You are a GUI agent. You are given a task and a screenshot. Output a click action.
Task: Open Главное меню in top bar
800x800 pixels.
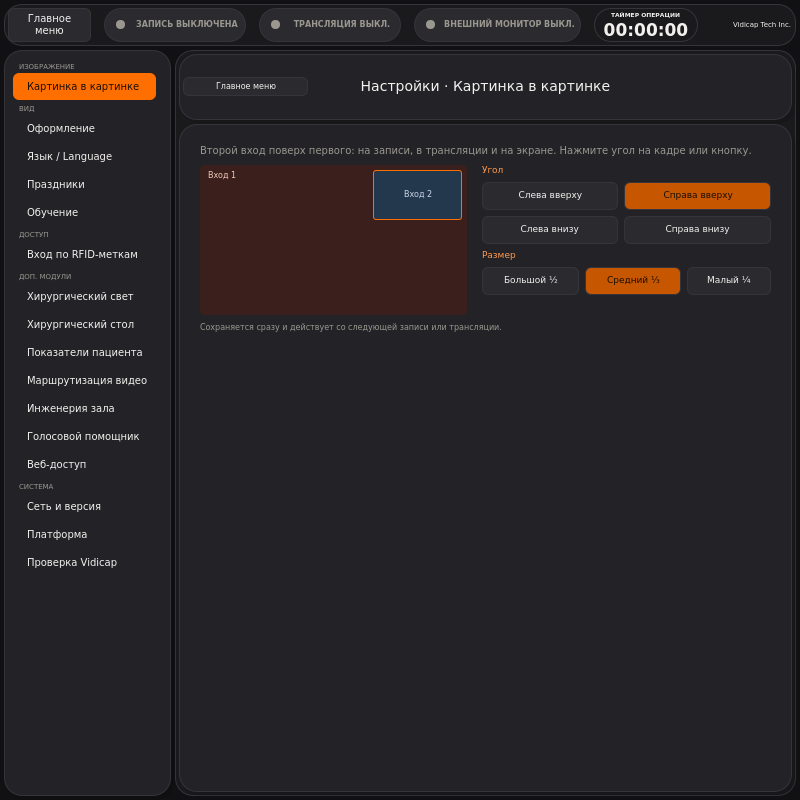point(49,24)
